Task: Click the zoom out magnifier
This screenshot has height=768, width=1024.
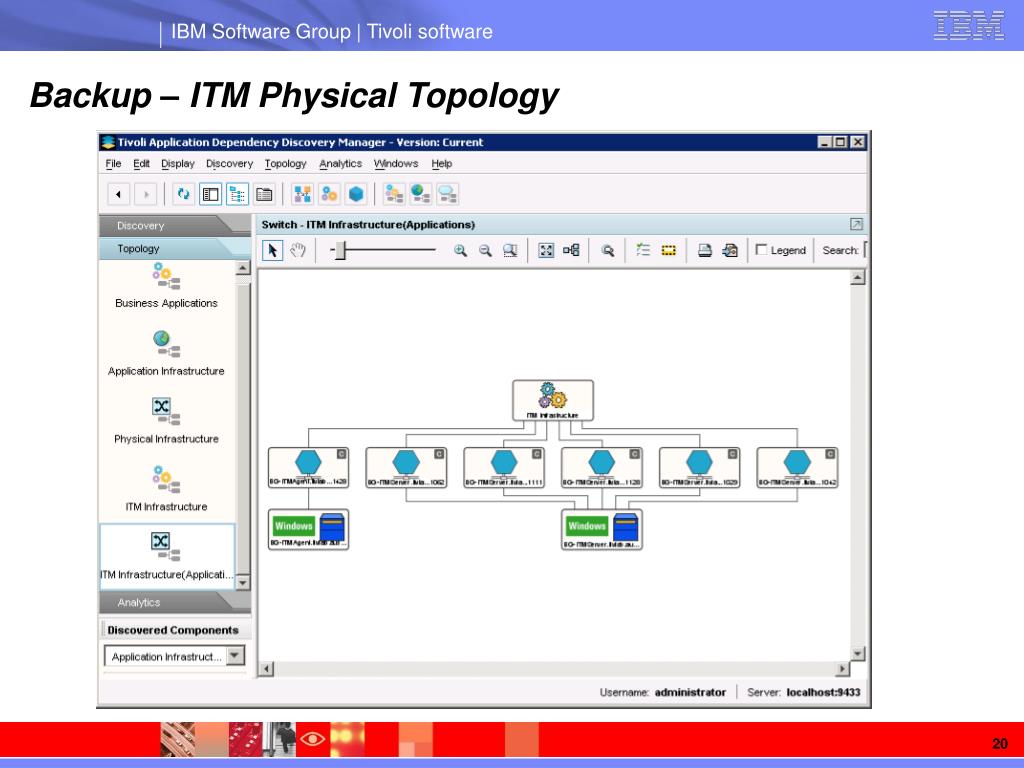Action: point(485,250)
